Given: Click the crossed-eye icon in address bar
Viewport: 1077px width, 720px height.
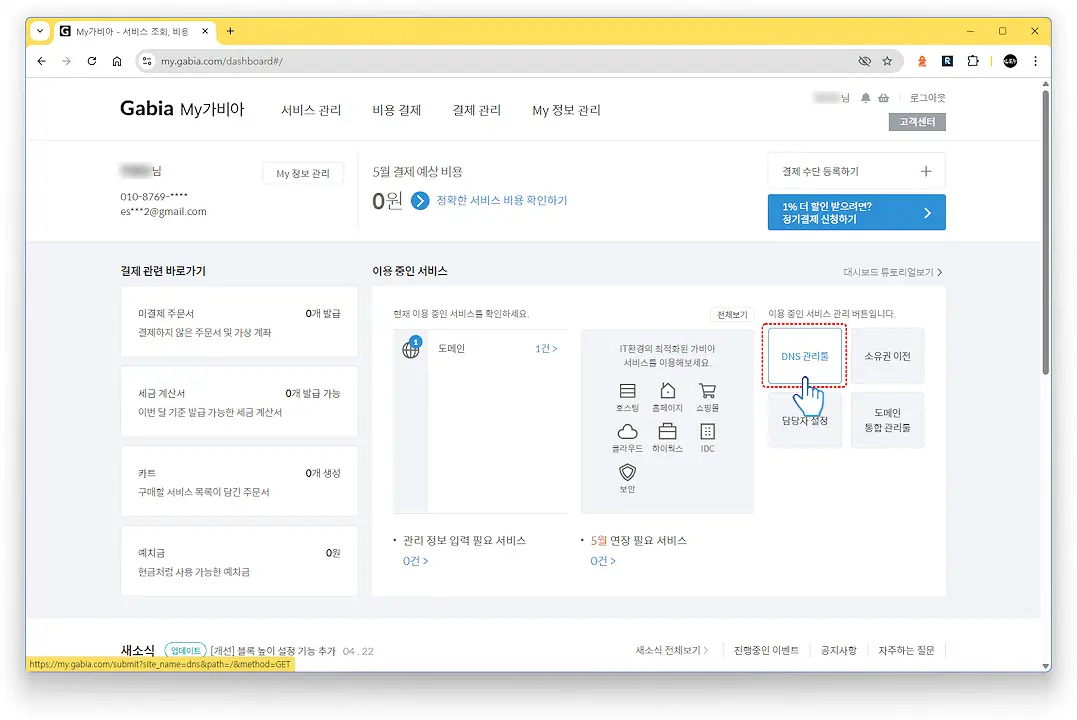Looking at the screenshot, I should click(864, 61).
